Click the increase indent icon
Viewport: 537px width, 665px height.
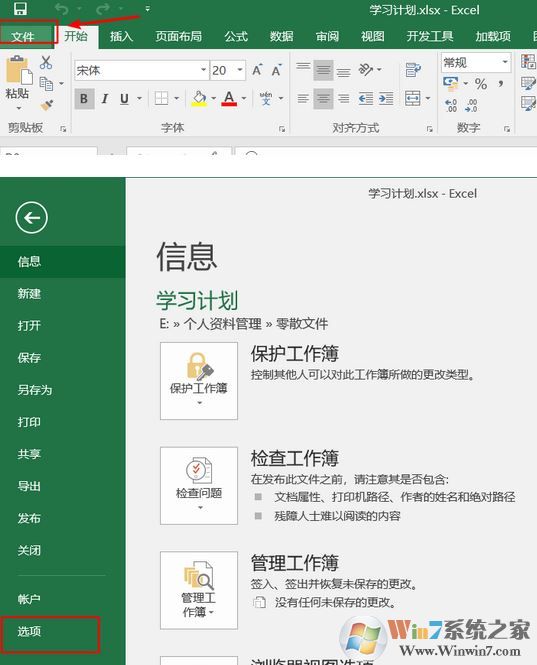coord(386,99)
